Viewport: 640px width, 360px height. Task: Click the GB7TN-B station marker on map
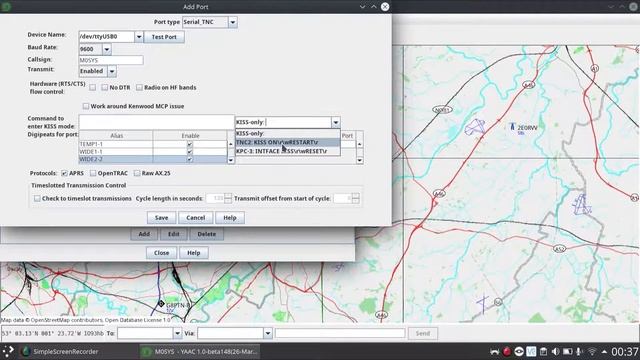[x=161, y=304]
